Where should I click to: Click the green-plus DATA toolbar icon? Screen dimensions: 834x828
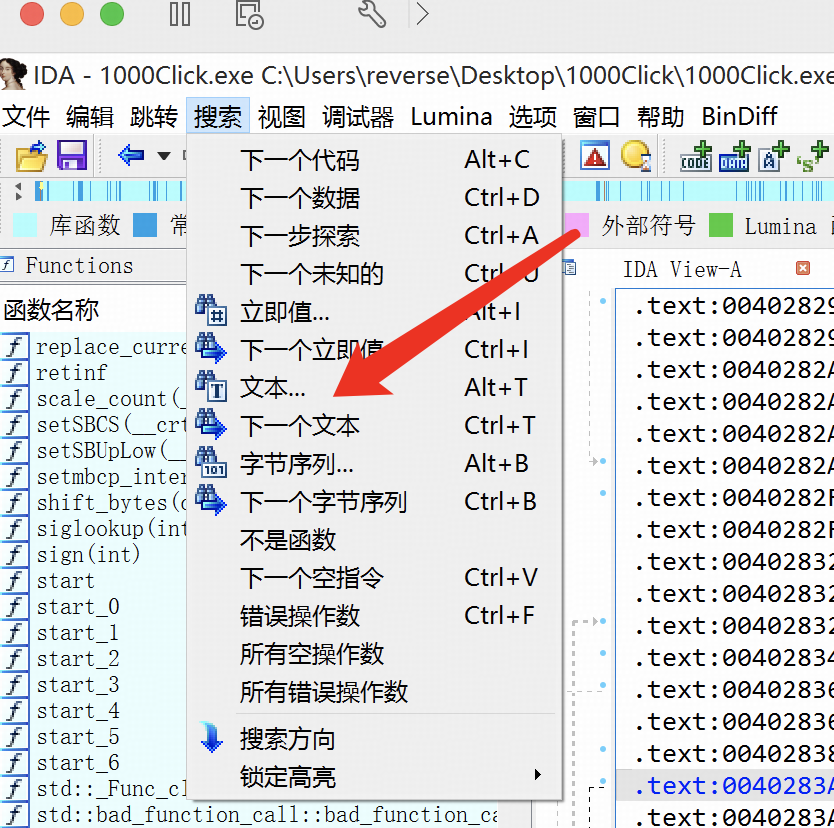tap(734, 157)
